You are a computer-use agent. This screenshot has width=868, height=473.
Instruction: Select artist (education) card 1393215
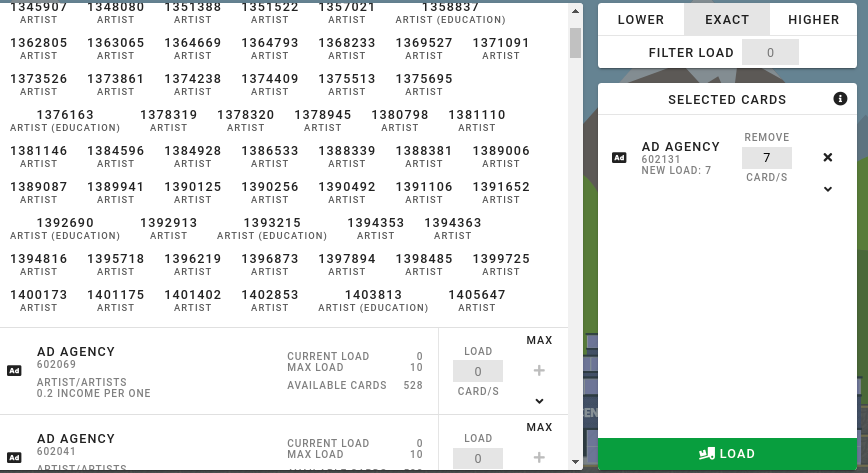click(x=272, y=228)
